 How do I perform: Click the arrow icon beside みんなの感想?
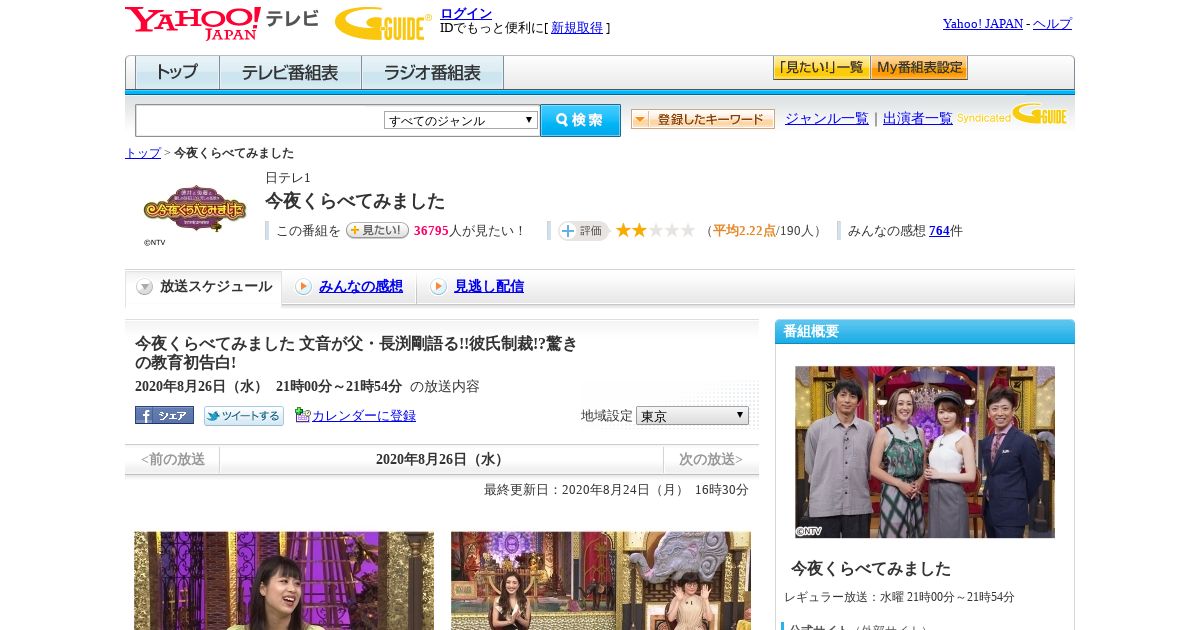303,287
